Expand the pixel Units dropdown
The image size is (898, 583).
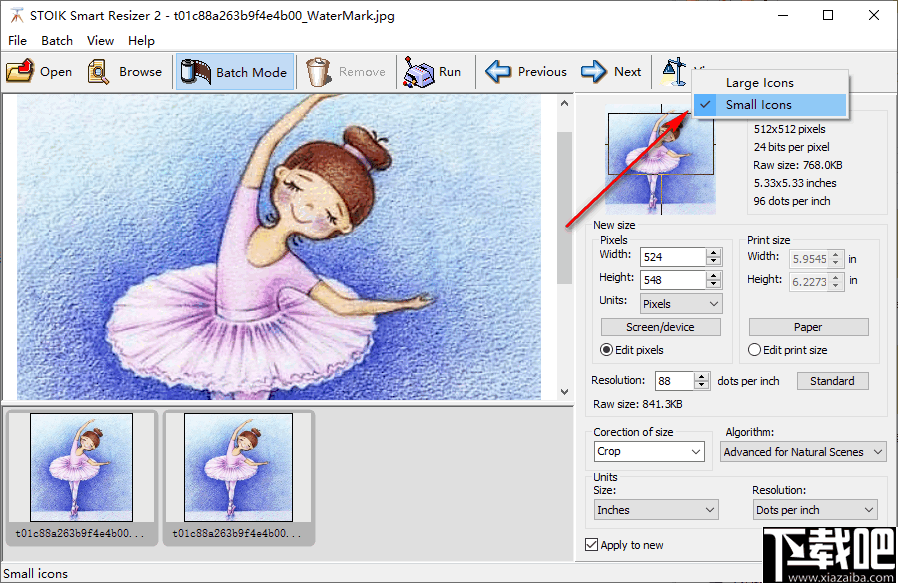(x=680, y=304)
